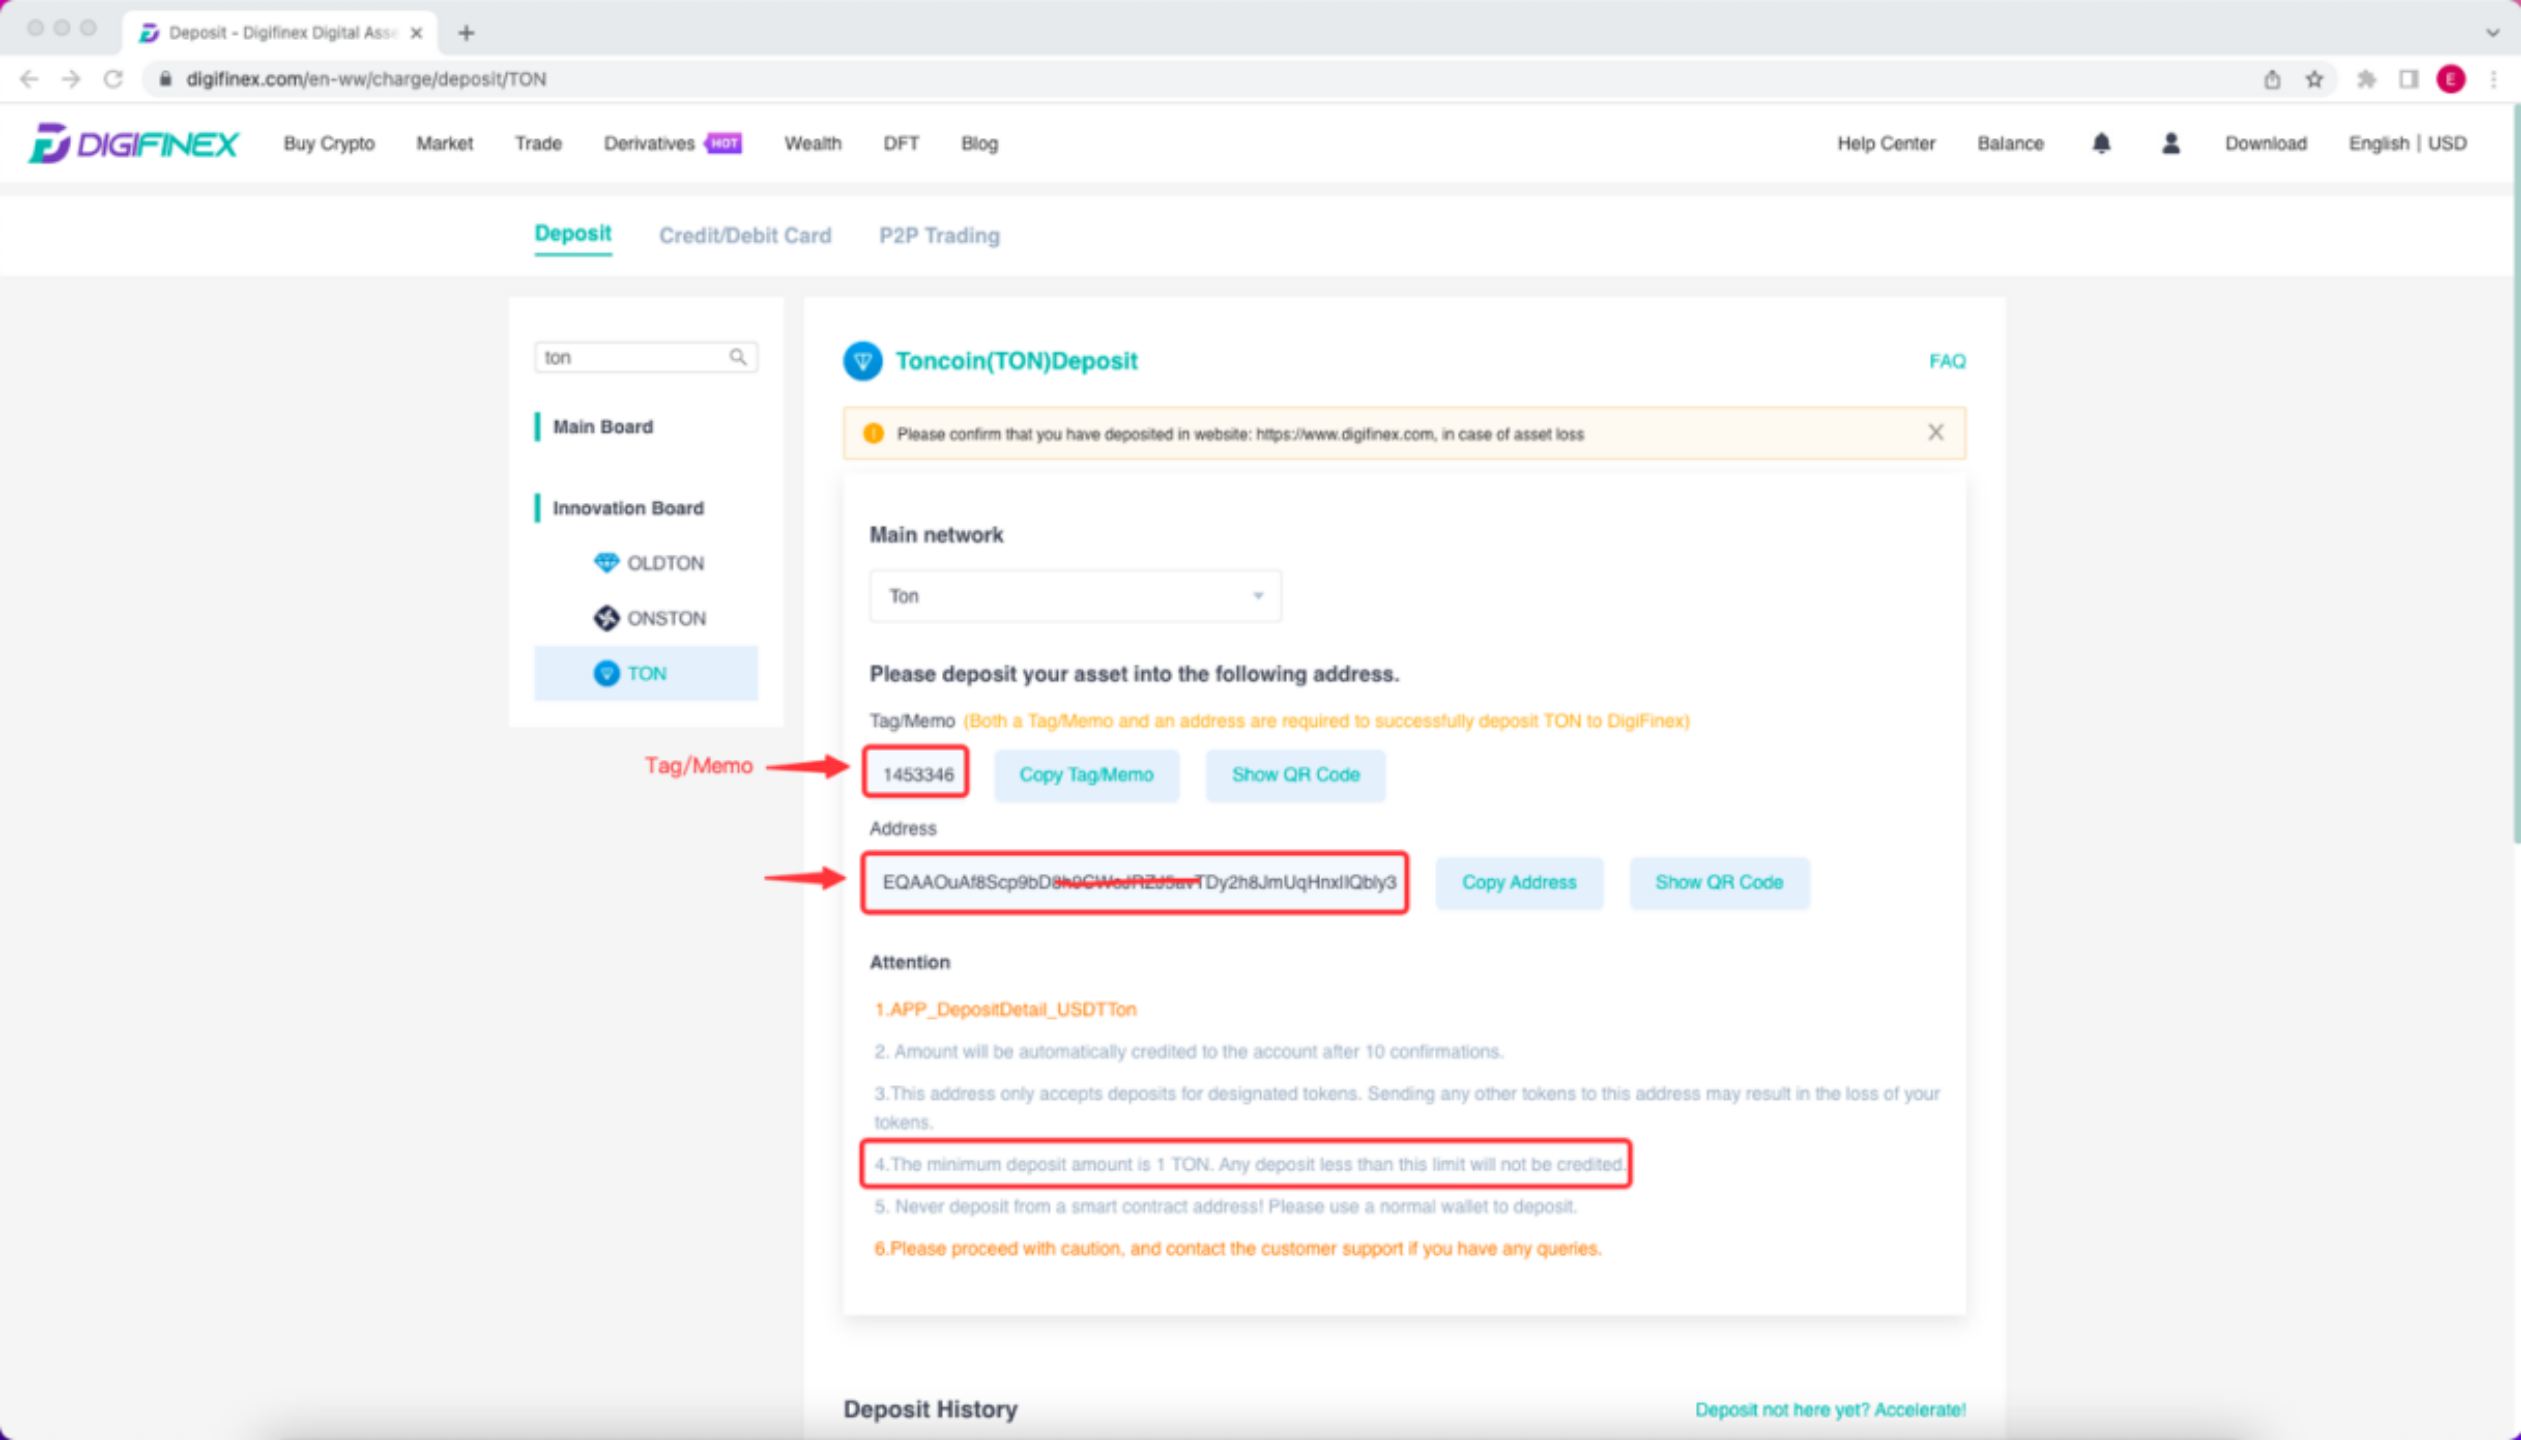Image resolution: width=2521 pixels, height=1440 pixels.
Task: Open the Trade menu
Action: pos(538,144)
